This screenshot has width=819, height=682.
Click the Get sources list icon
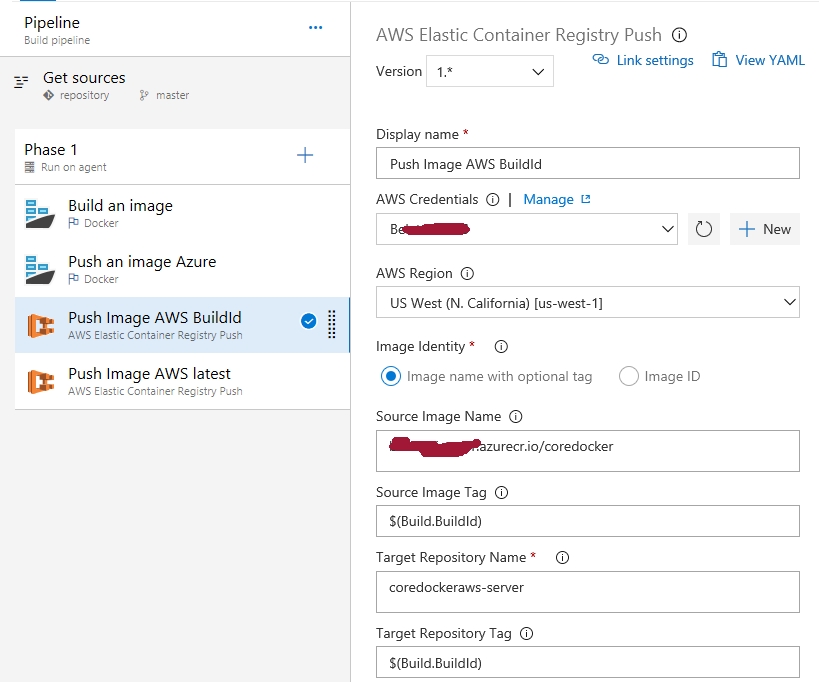tap(21, 82)
